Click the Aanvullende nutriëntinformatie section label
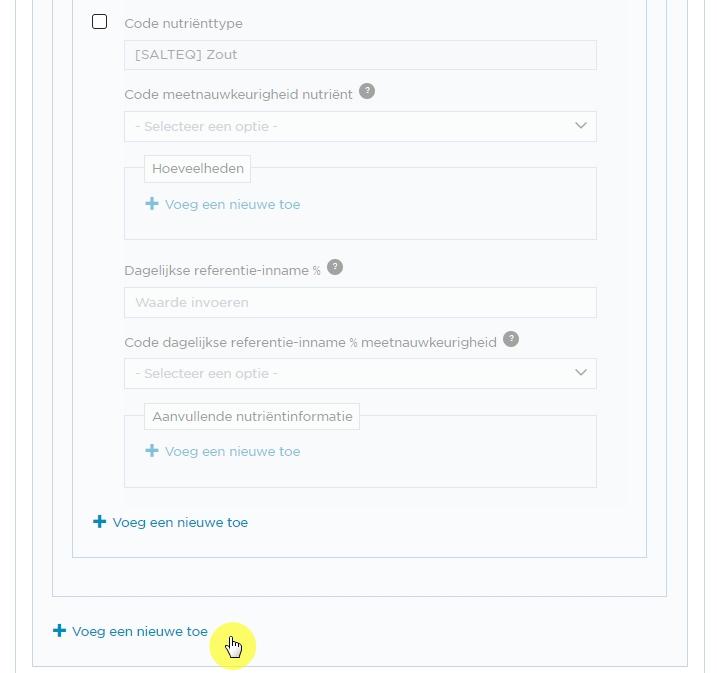This screenshot has width=717, height=673. coord(252,417)
